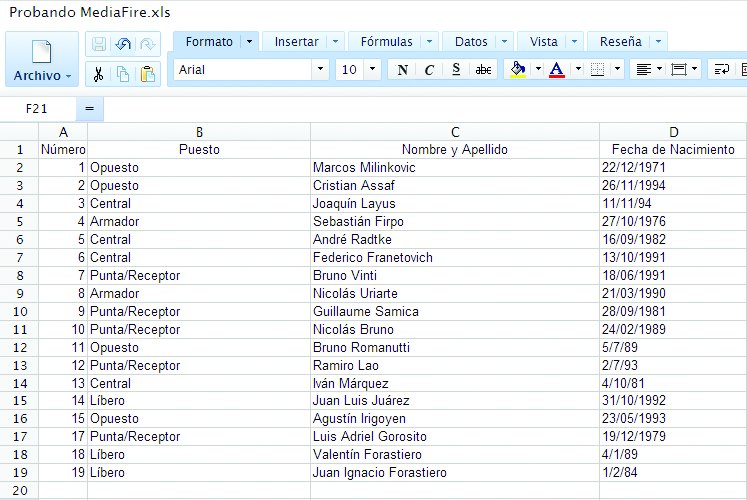Open the Arial font name dropdown
The width and height of the screenshot is (747, 500).
point(320,69)
